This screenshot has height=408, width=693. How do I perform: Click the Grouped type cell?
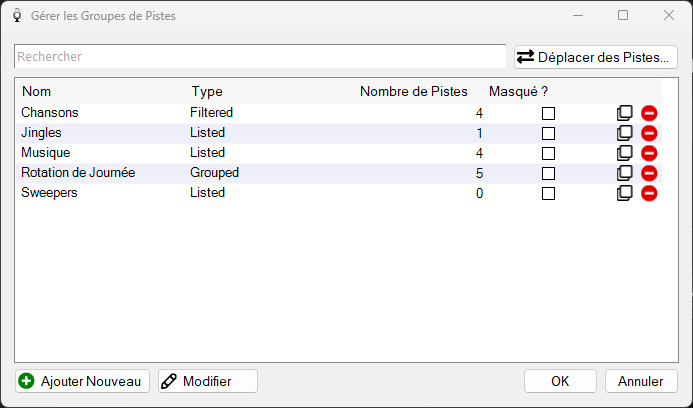[x=215, y=172]
